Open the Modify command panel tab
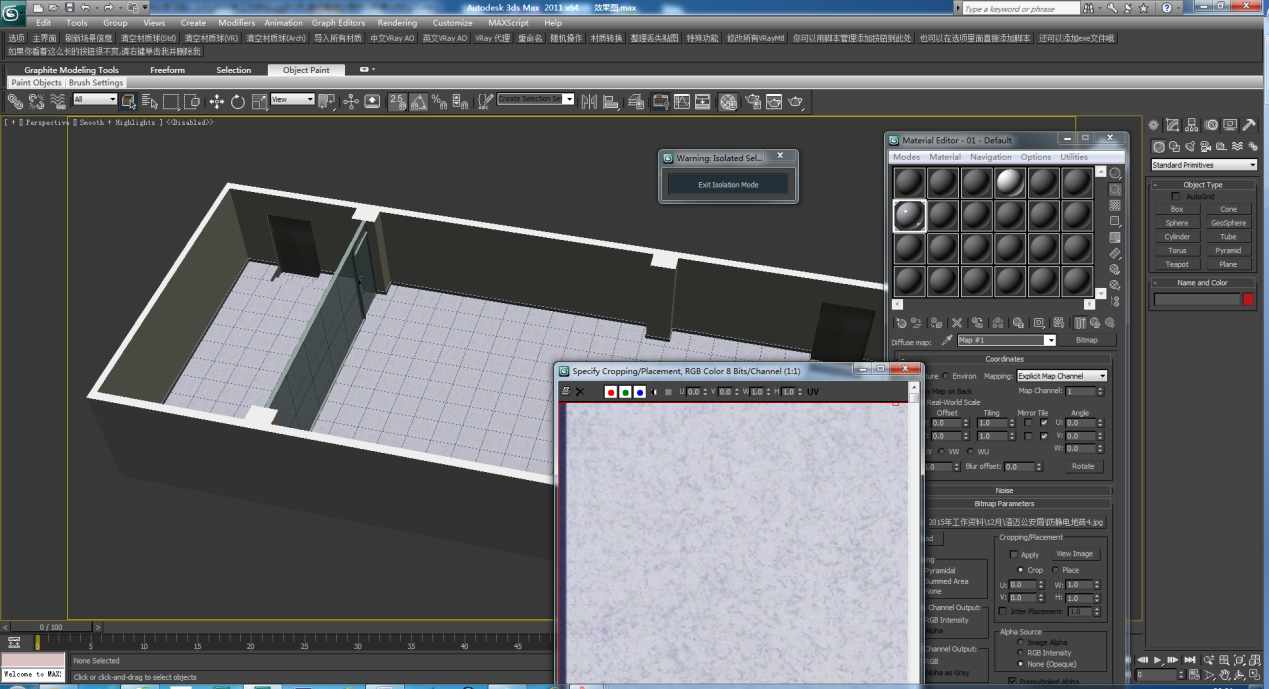Viewport: 1269px width, 689px height. click(x=1173, y=125)
